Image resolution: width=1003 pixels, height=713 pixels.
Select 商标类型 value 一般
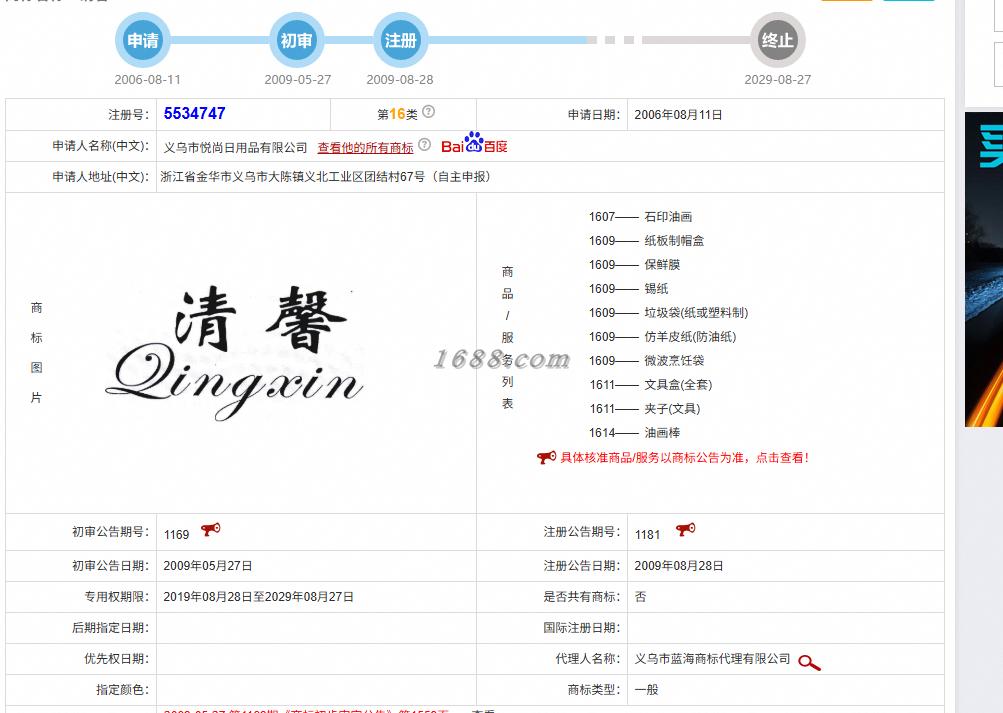pos(646,689)
